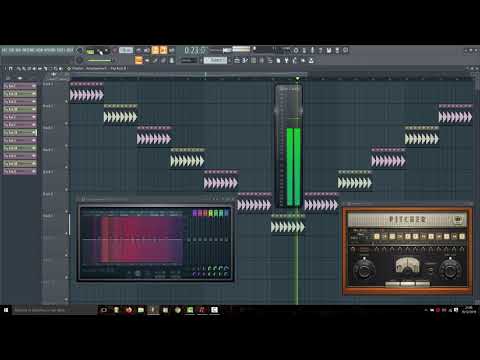Select the purple band 1 token in EQ
Image resolution: width=480 pixels, height=360 pixels.
pyautogui.click(x=195, y=213)
